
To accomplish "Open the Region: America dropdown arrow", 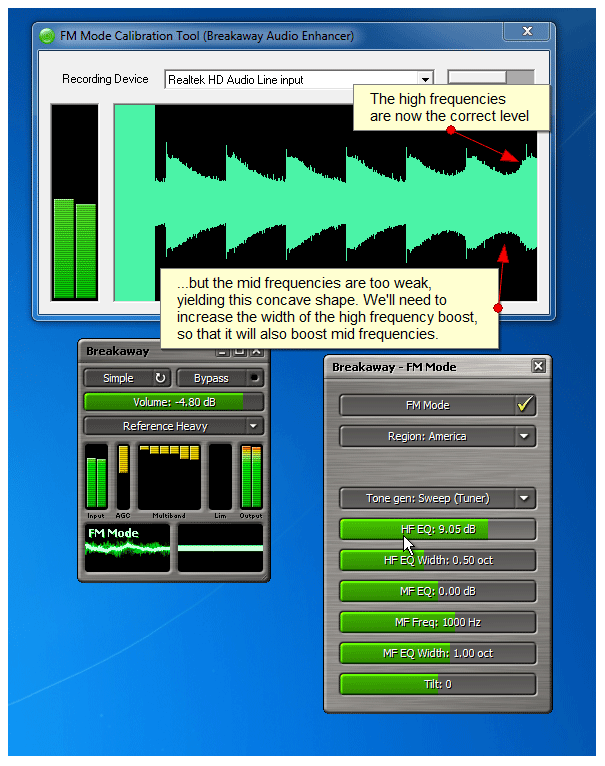I will [524, 436].
